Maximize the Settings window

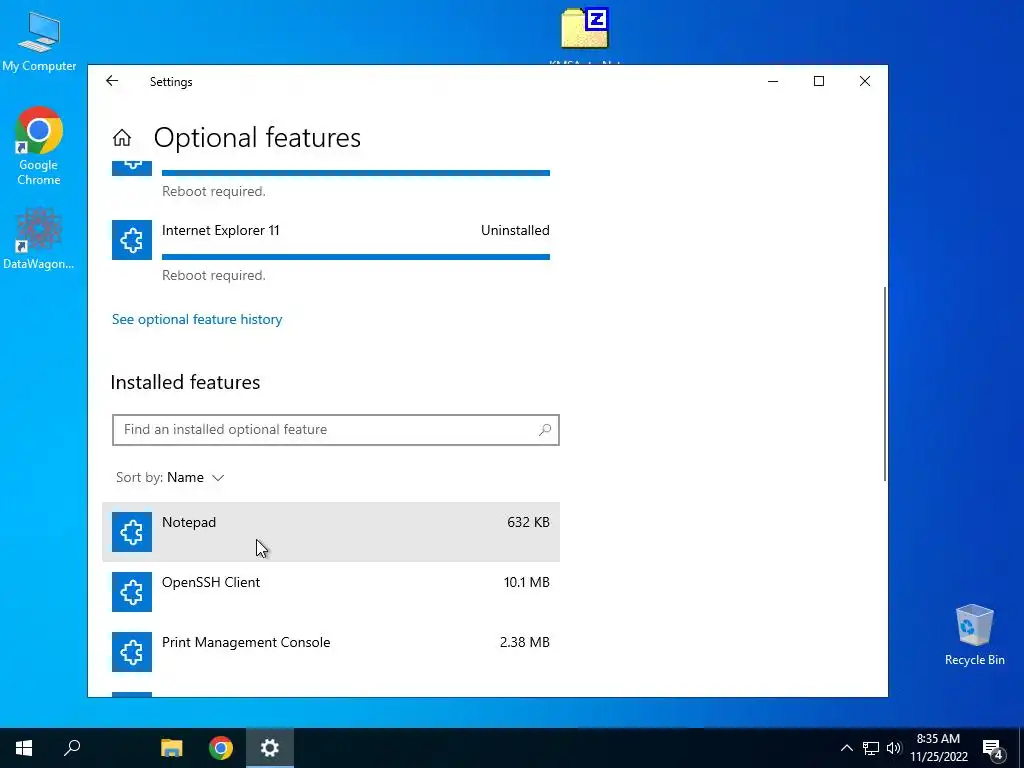819,81
